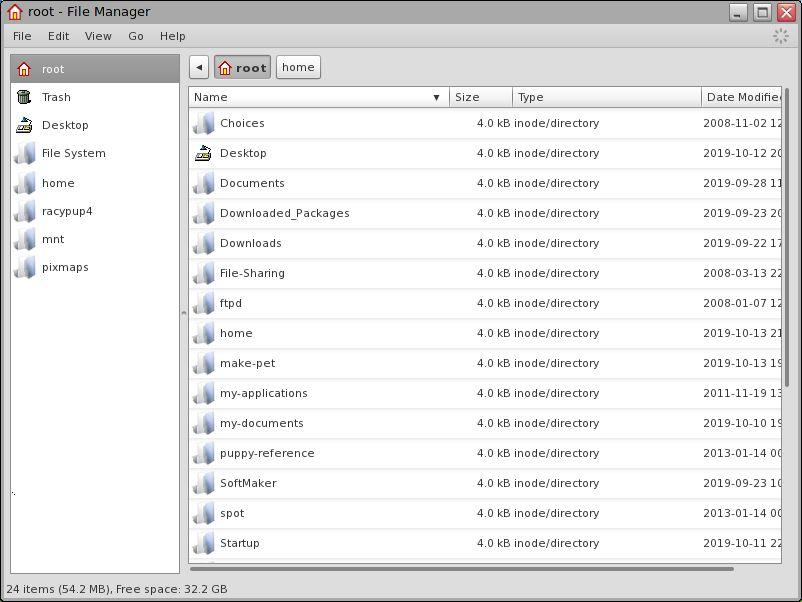Sort by the Type column header

point(607,97)
